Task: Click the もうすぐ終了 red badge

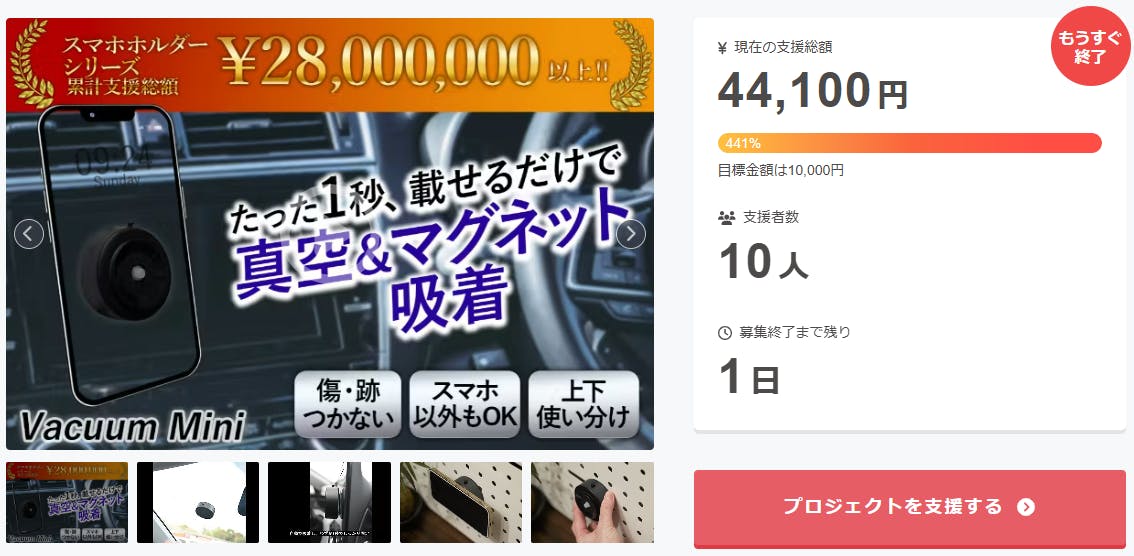Action: tap(1090, 46)
